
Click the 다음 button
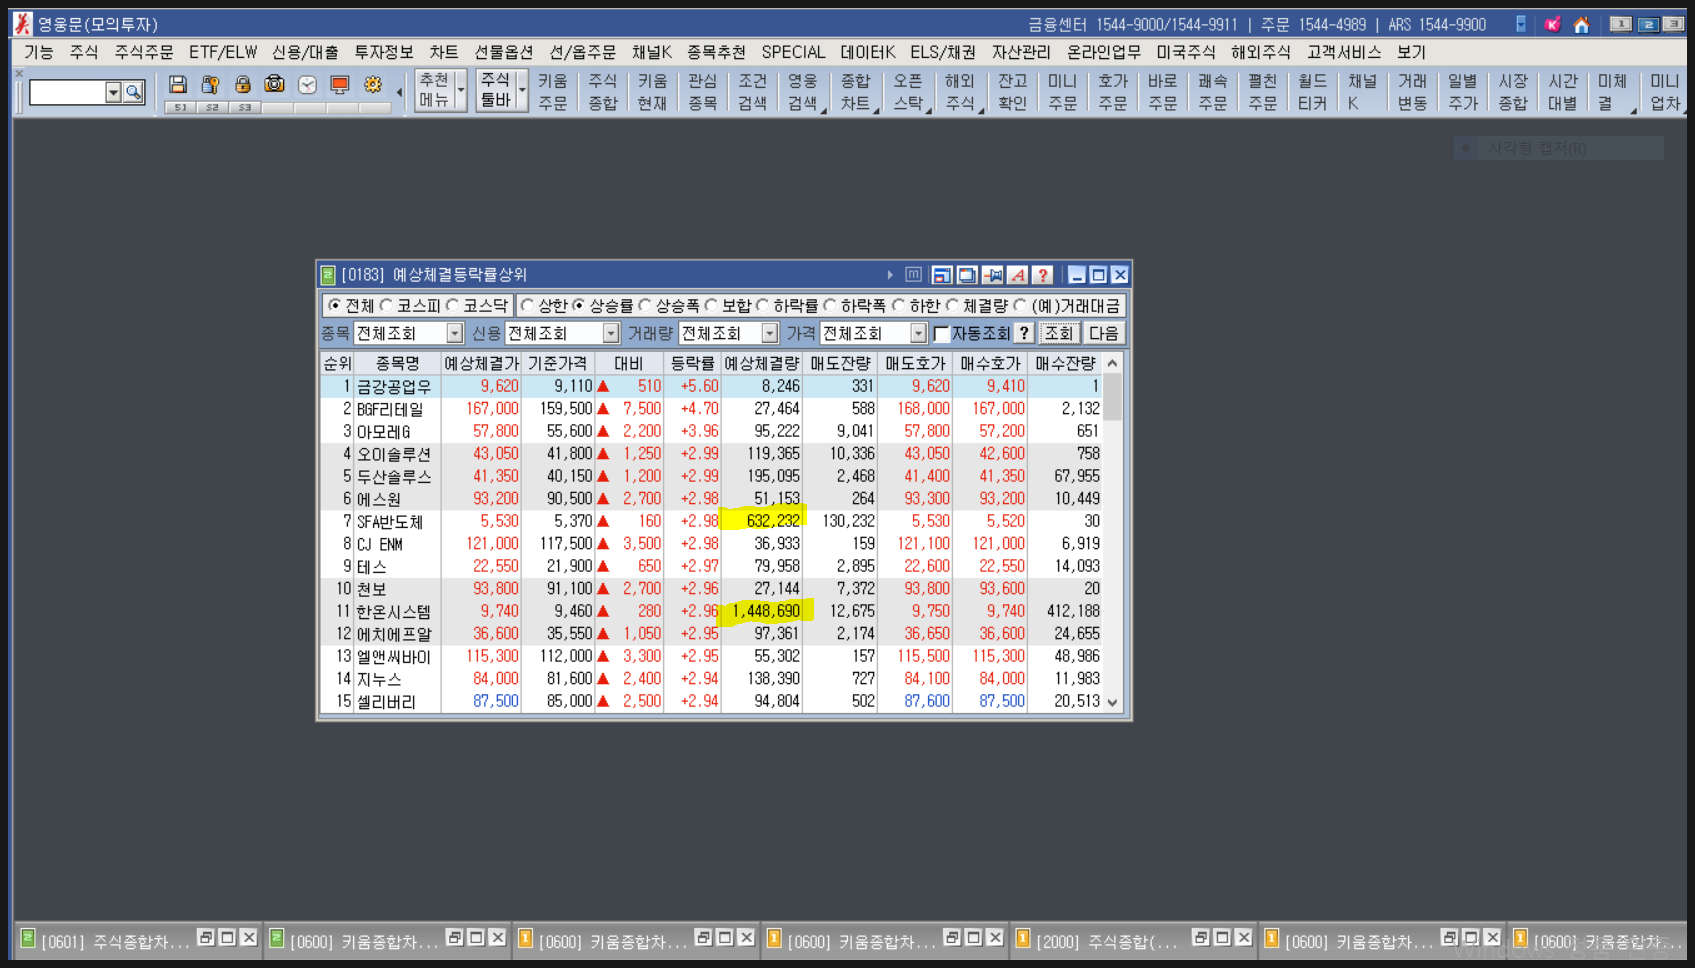(1103, 334)
